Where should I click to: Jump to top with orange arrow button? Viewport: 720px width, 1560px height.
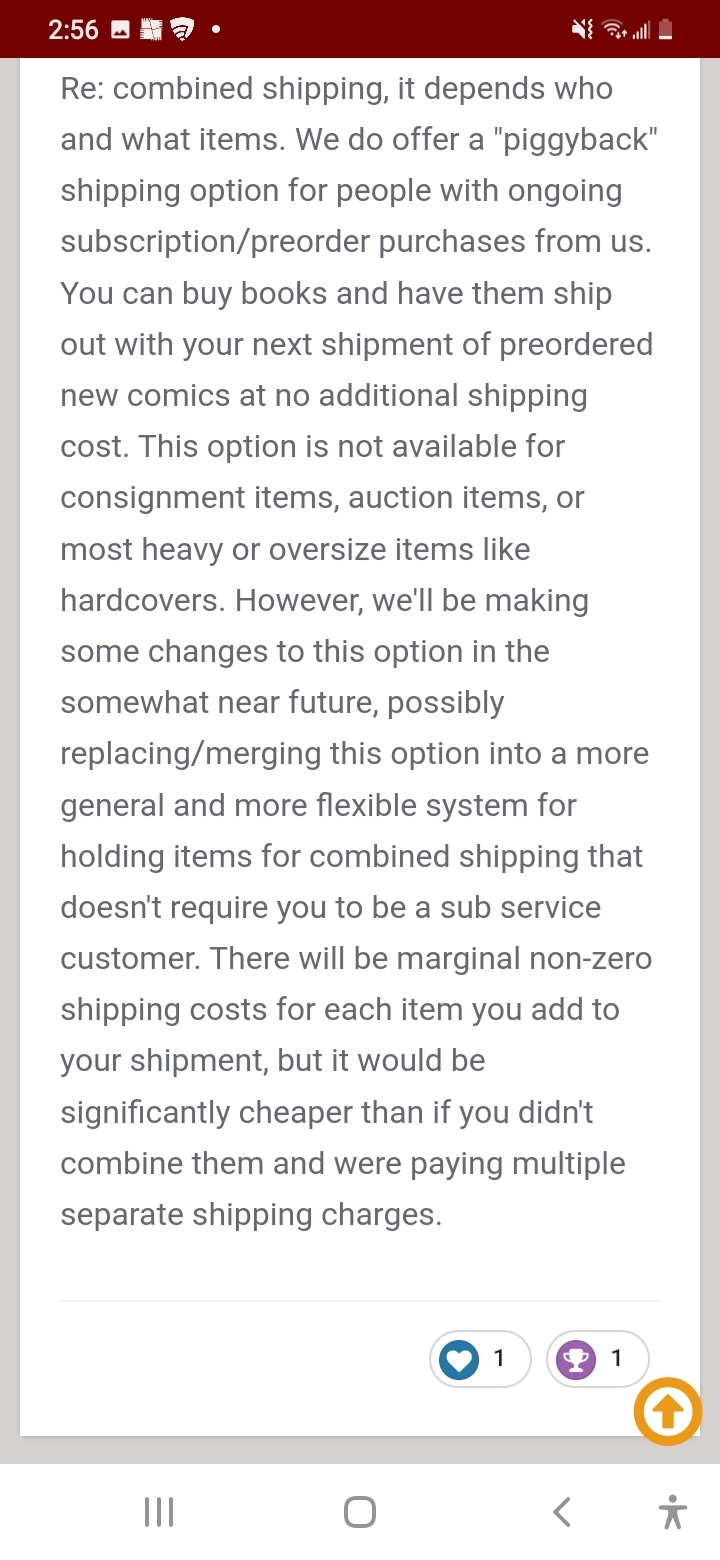[x=668, y=1411]
